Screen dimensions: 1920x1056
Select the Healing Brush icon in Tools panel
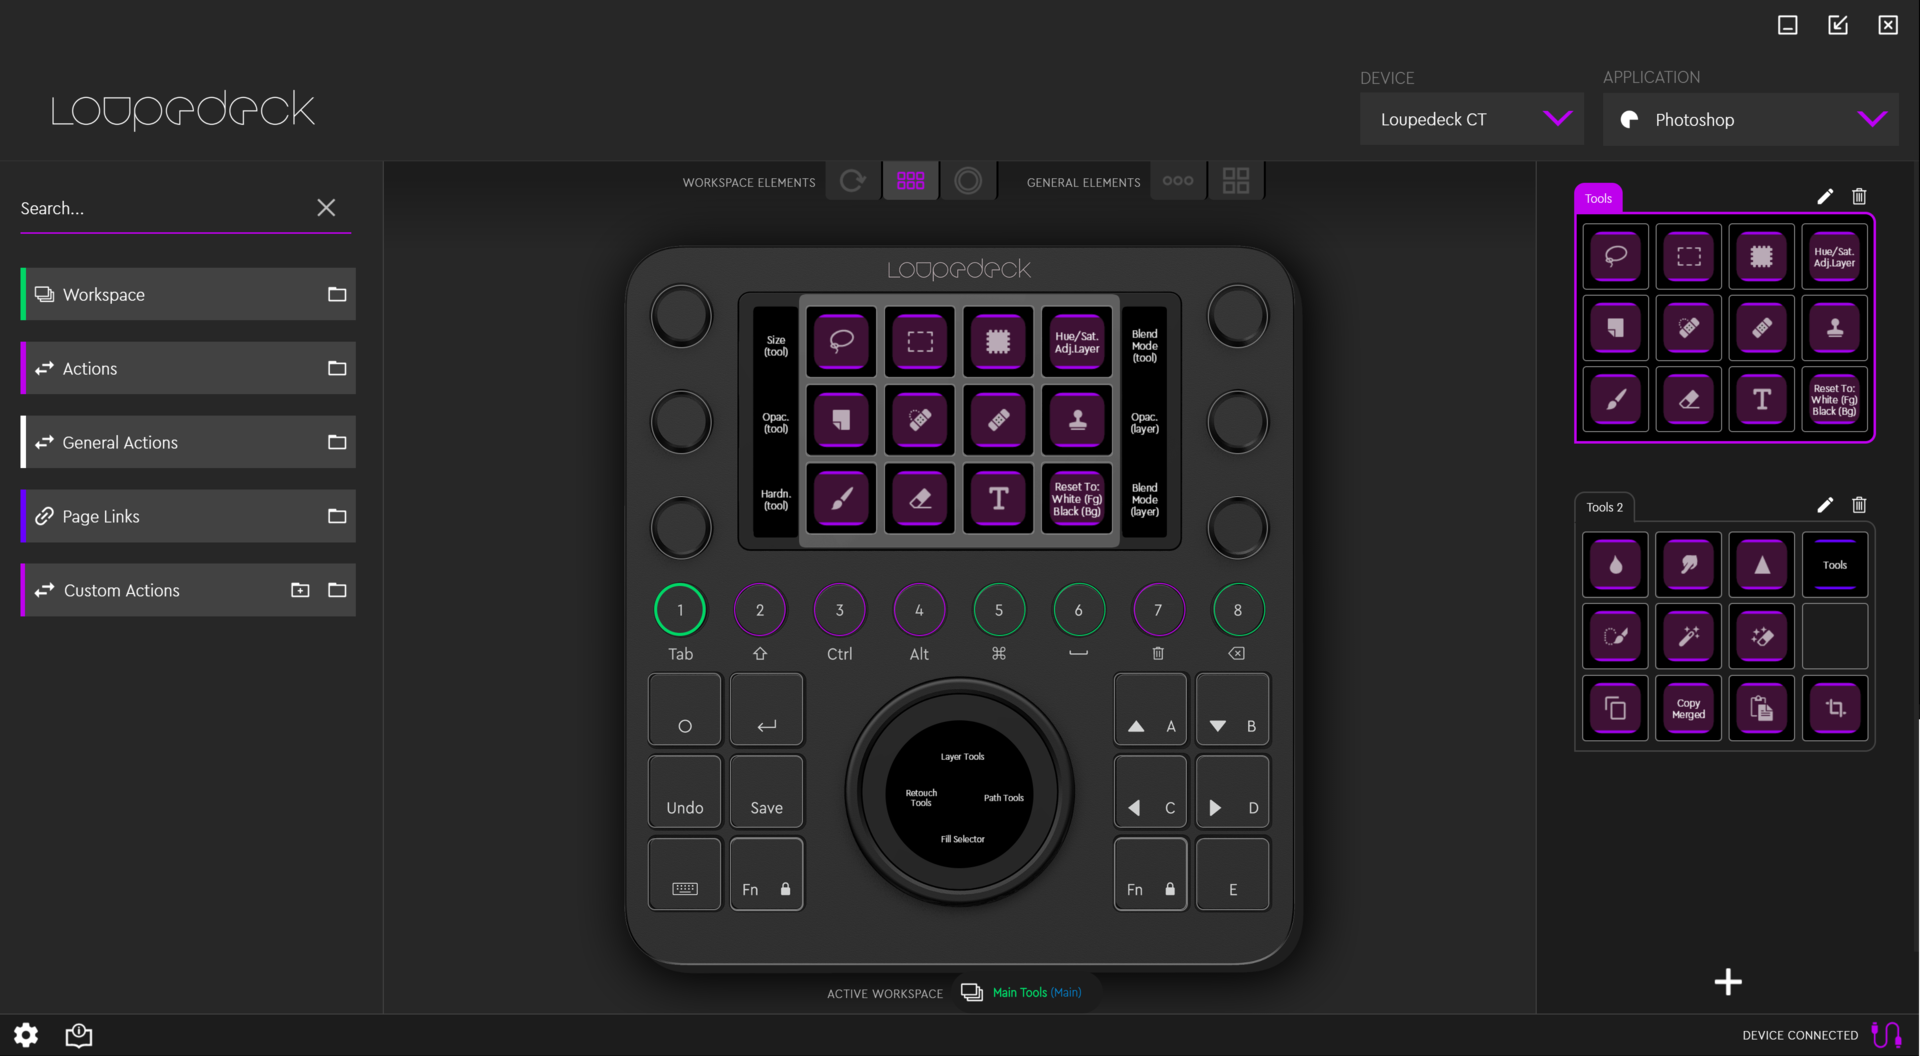click(1688, 328)
